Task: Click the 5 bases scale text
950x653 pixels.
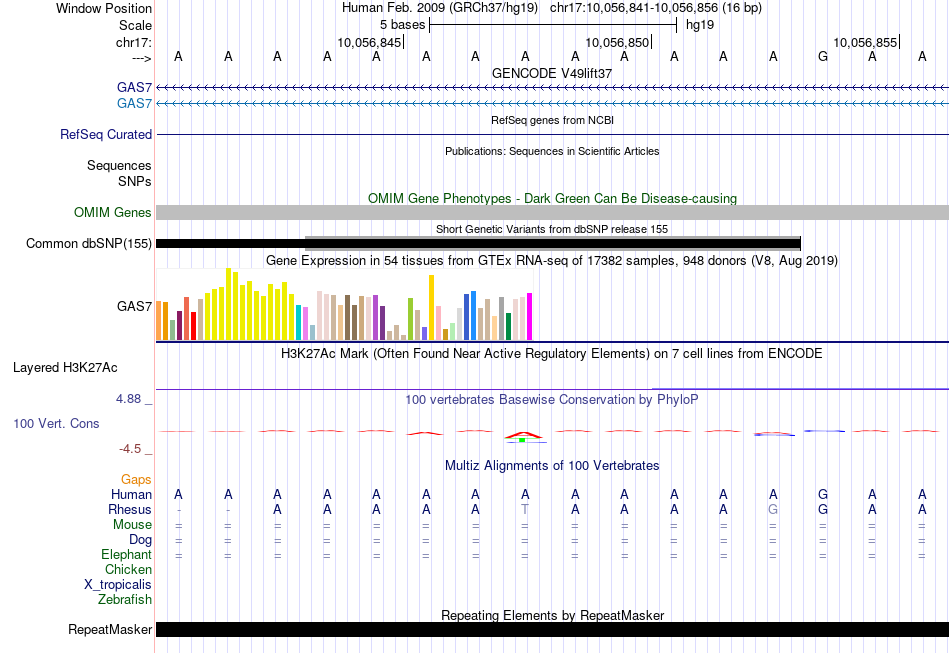Action: click(x=402, y=25)
